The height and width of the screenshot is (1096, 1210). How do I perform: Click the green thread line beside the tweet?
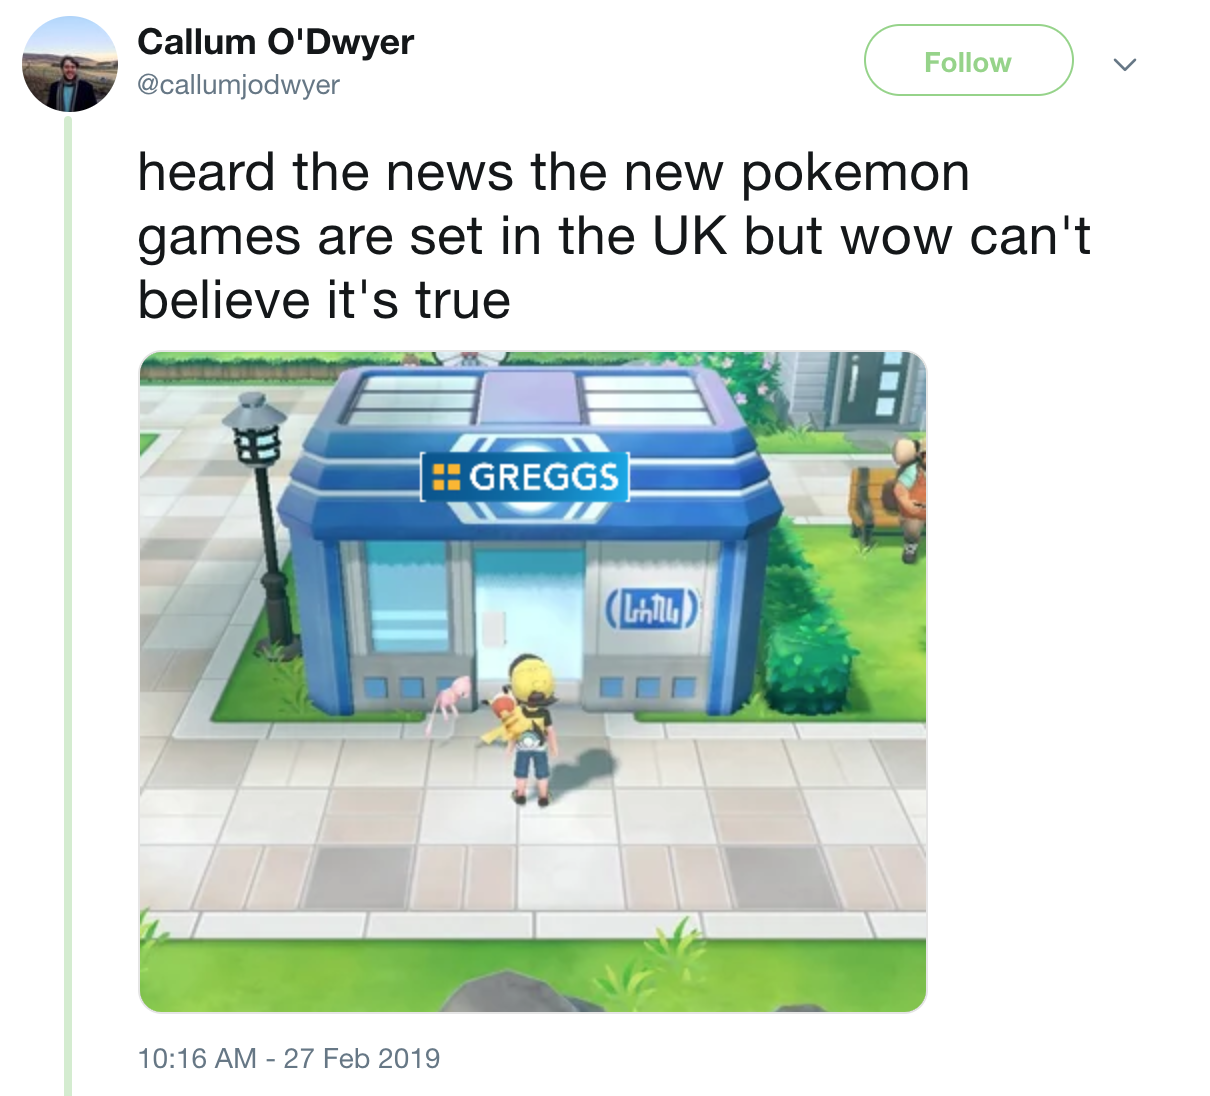click(x=68, y=605)
